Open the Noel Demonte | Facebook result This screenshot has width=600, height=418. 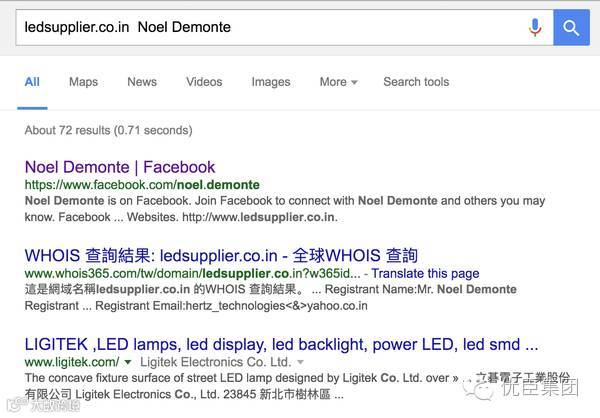click(x=119, y=167)
